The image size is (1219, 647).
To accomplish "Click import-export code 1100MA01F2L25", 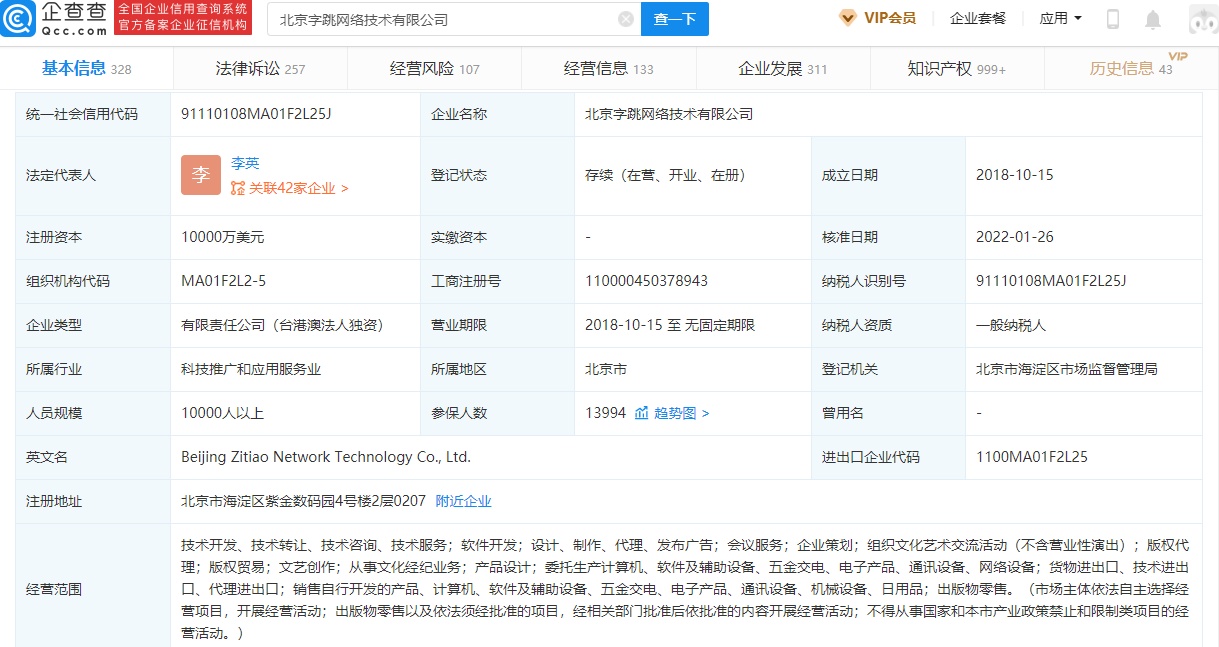I will 1031,457.
